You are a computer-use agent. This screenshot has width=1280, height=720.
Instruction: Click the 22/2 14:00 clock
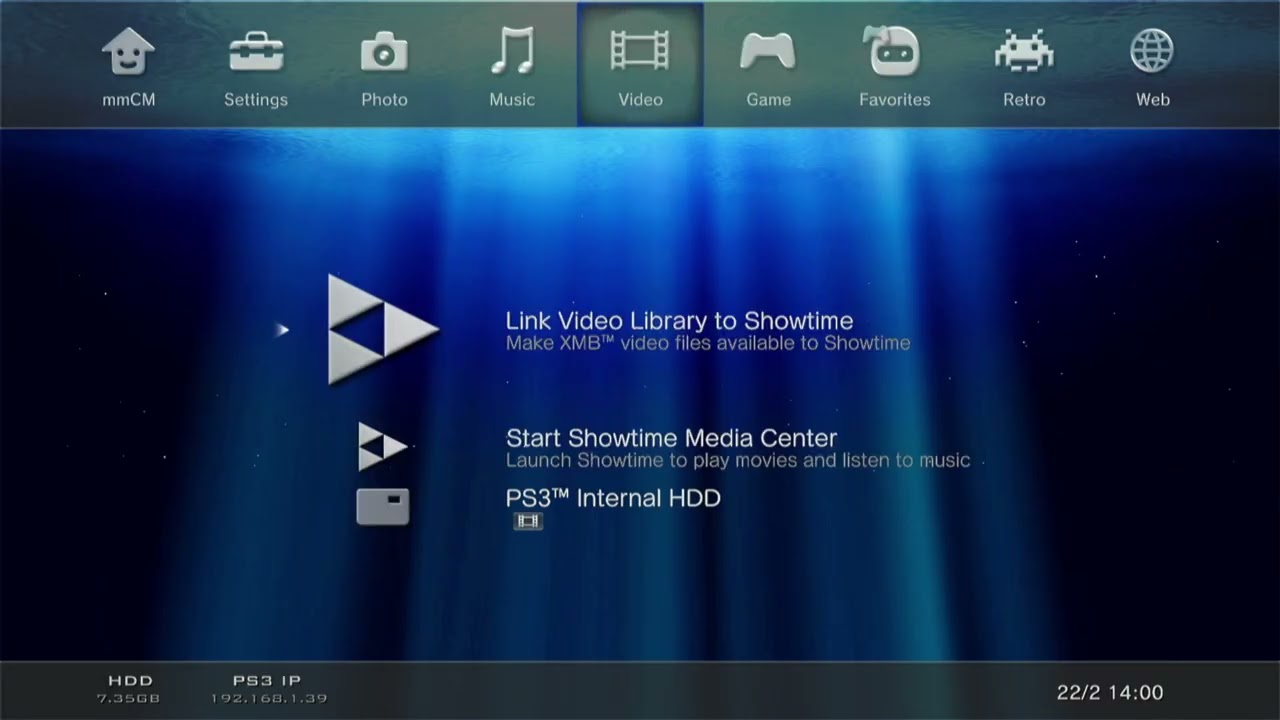1110,693
